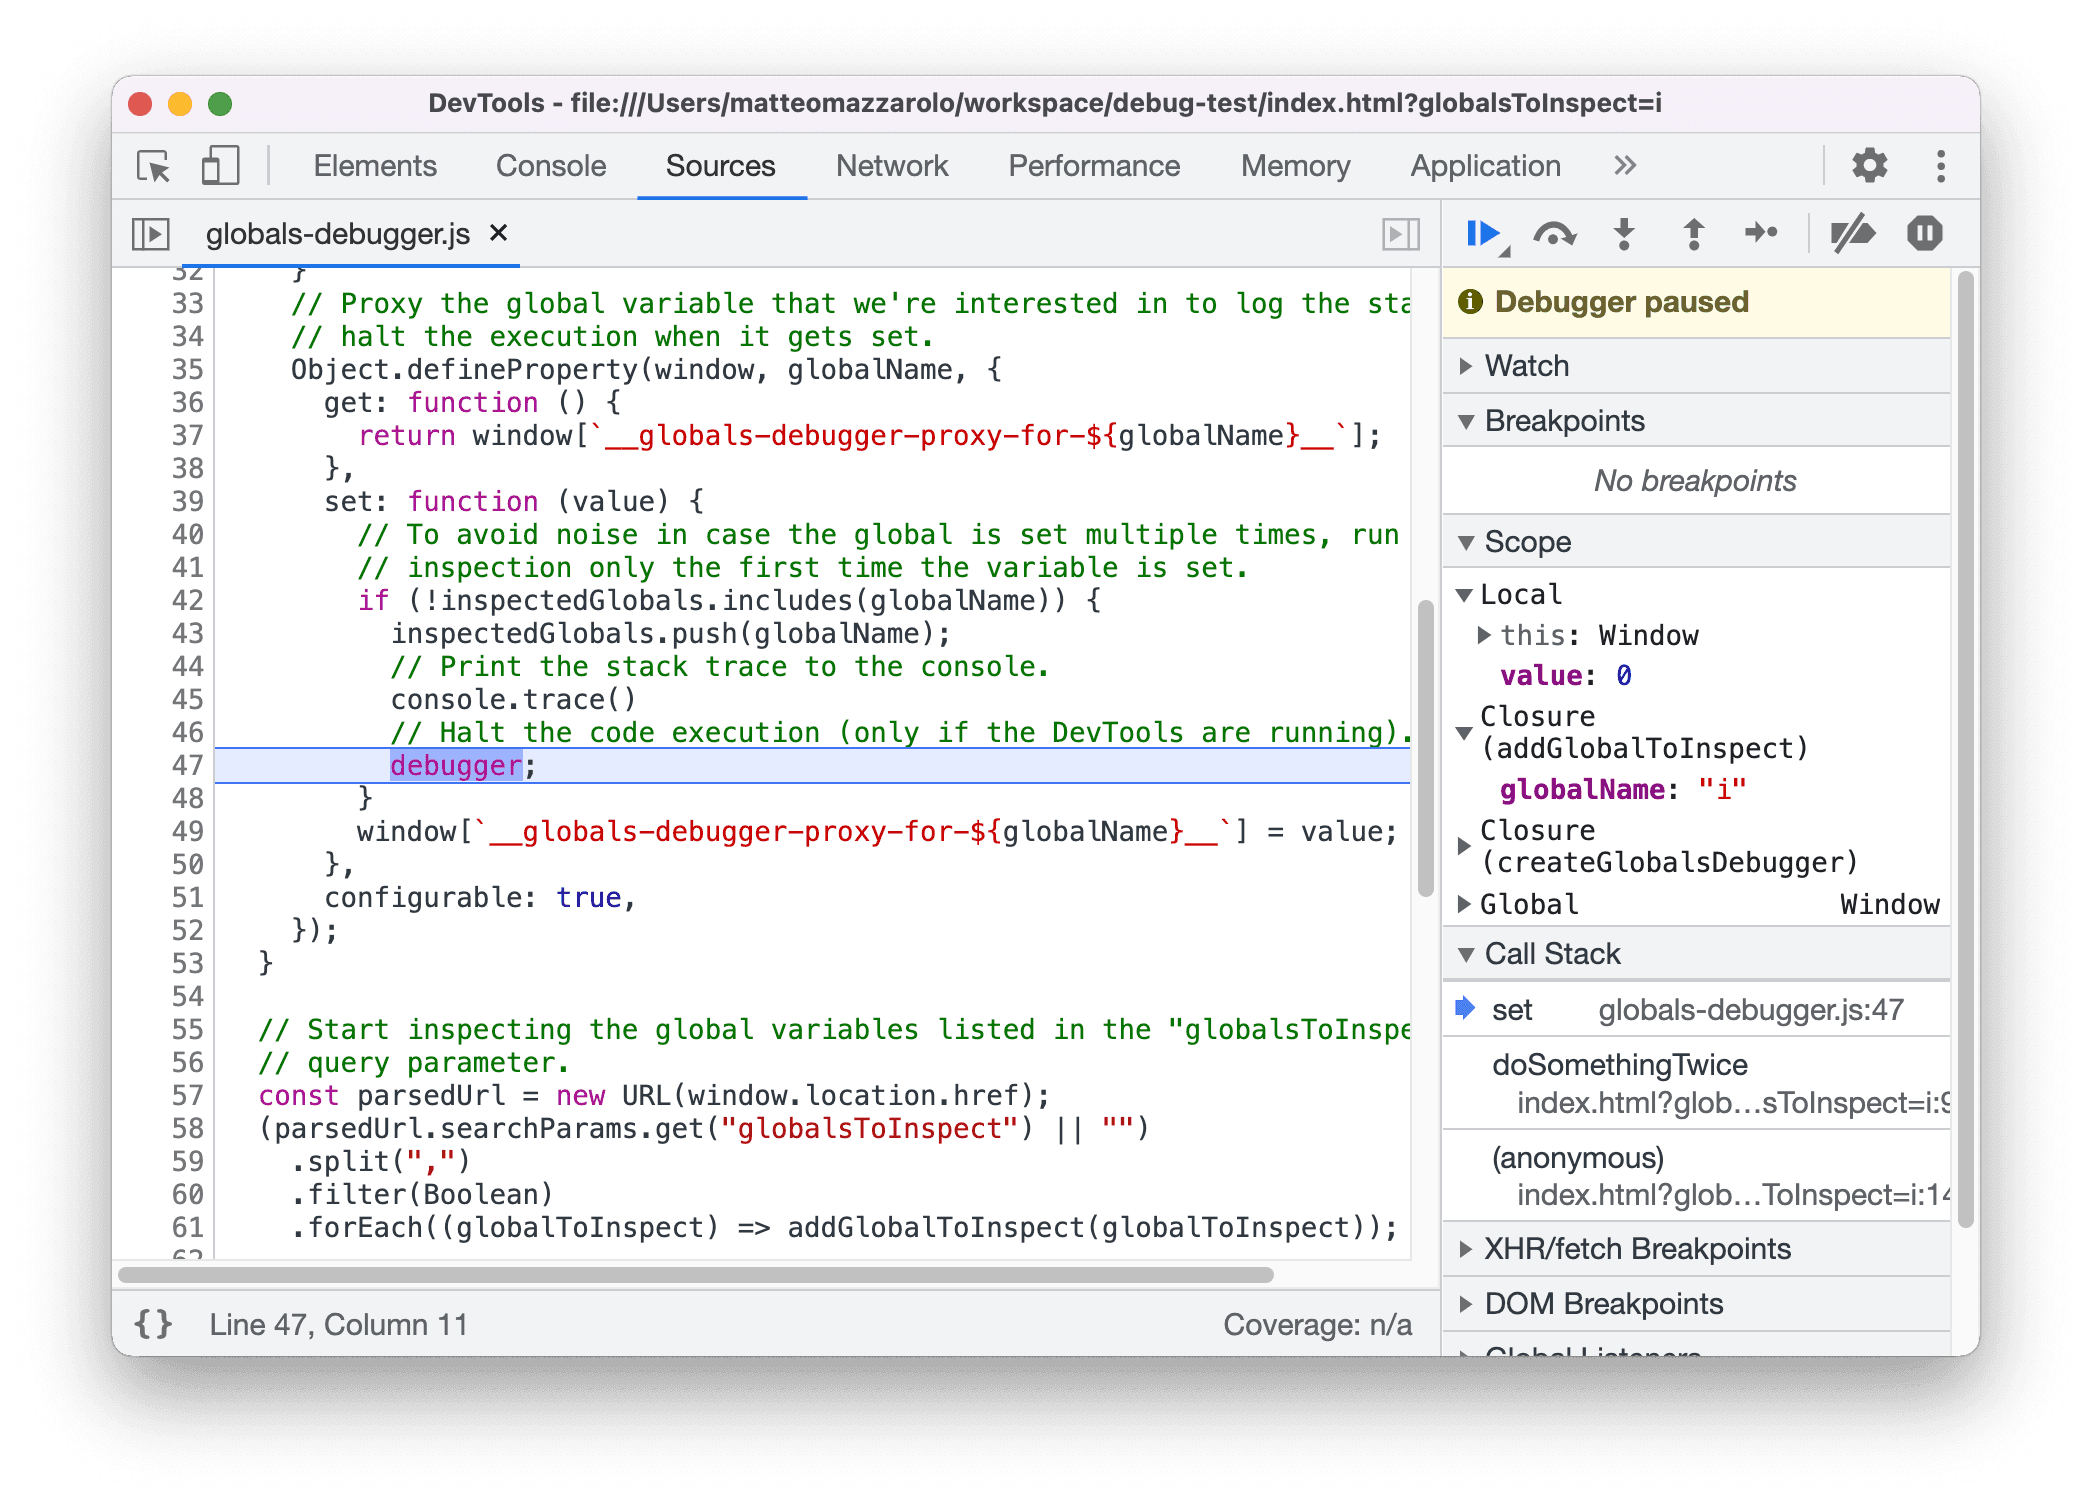Close the globals-debugger.js file tab
This screenshot has width=2092, height=1504.
click(x=498, y=233)
